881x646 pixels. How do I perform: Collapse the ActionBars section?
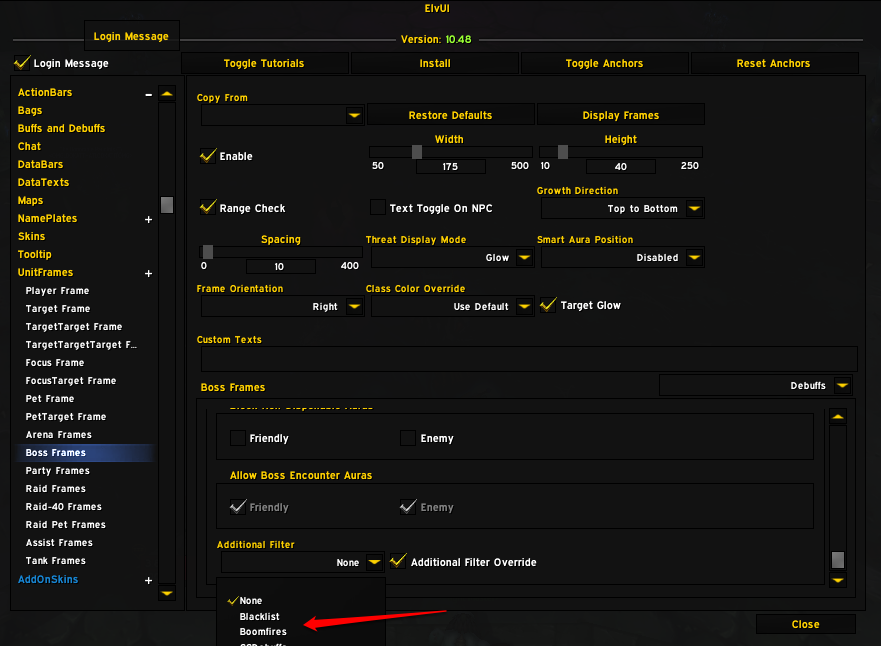click(x=148, y=94)
